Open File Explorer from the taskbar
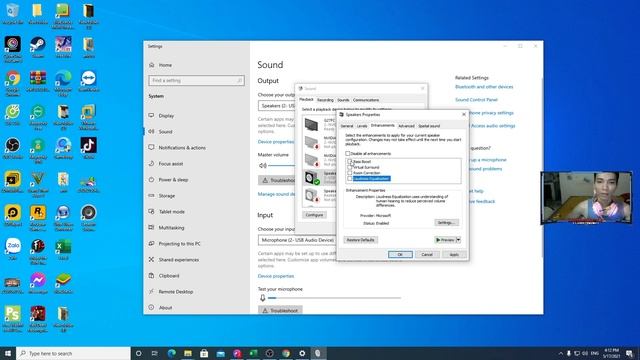 [188, 353]
